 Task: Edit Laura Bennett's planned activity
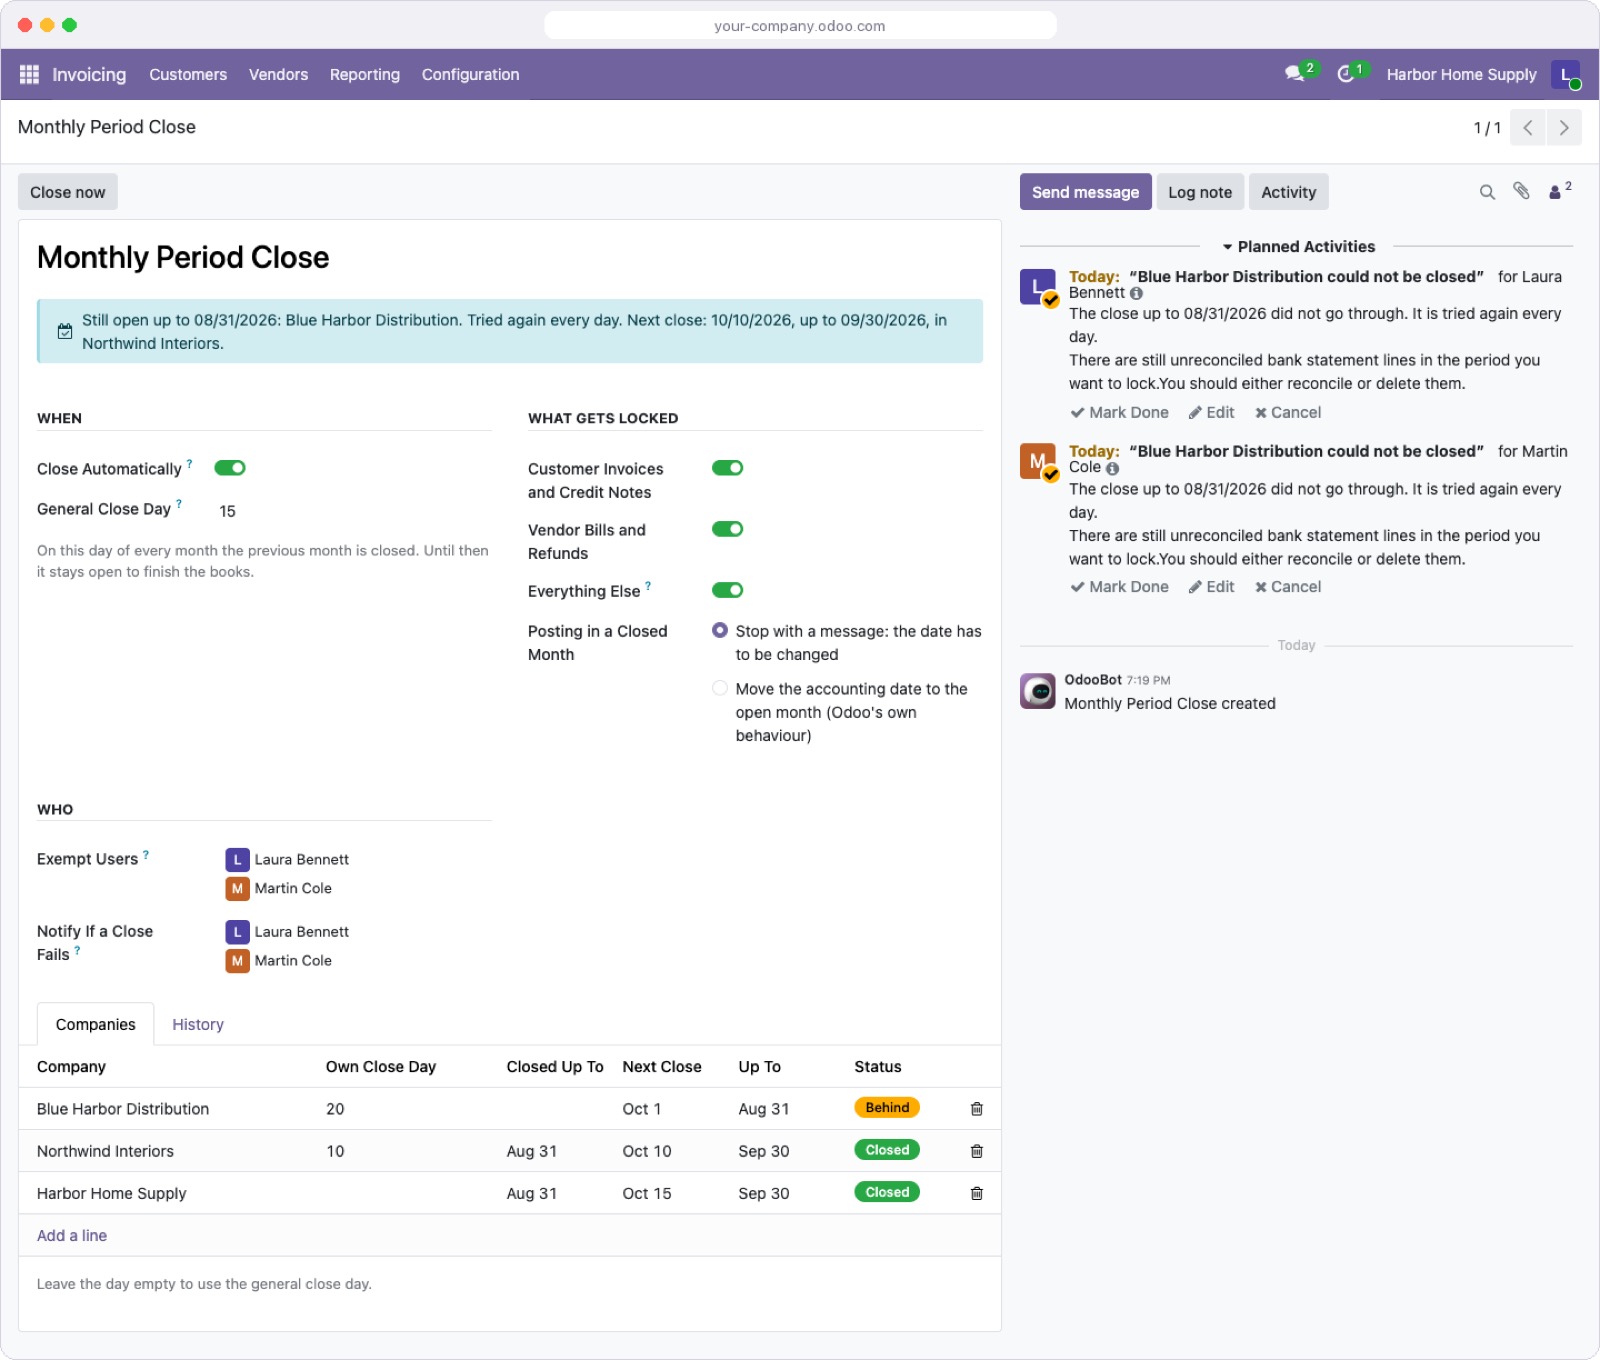tap(1211, 412)
